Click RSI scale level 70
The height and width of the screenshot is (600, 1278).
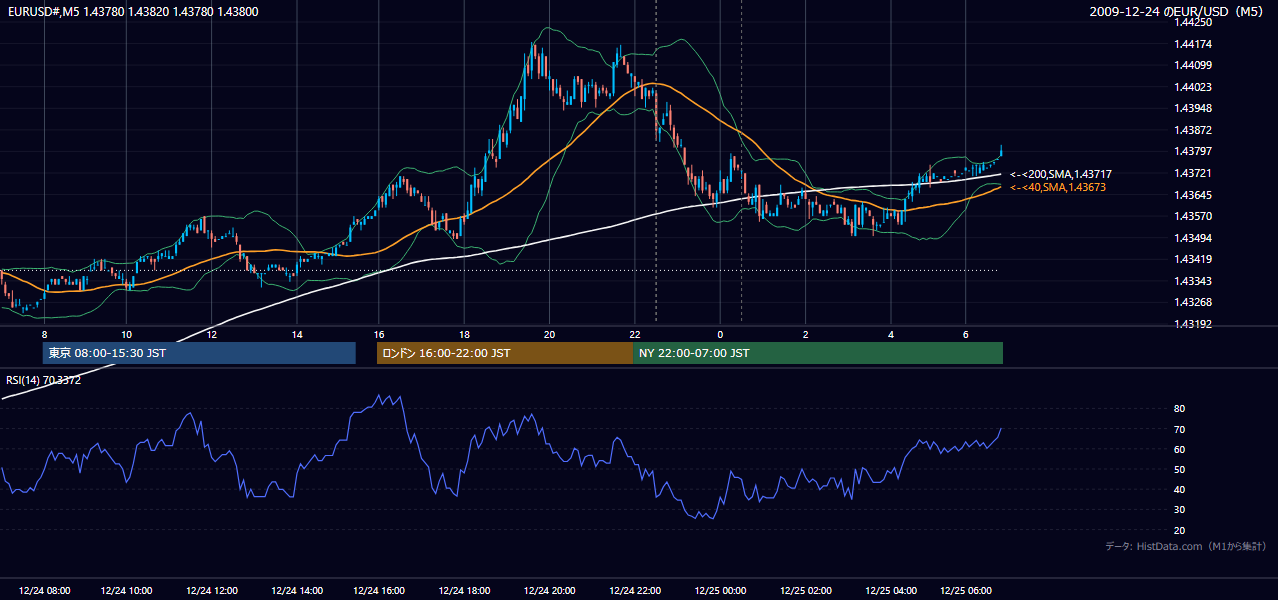tap(1179, 429)
